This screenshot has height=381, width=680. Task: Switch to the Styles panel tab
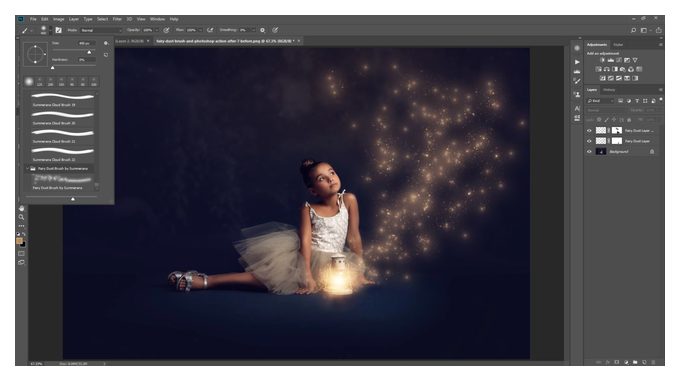pyautogui.click(x=618, y=45)
